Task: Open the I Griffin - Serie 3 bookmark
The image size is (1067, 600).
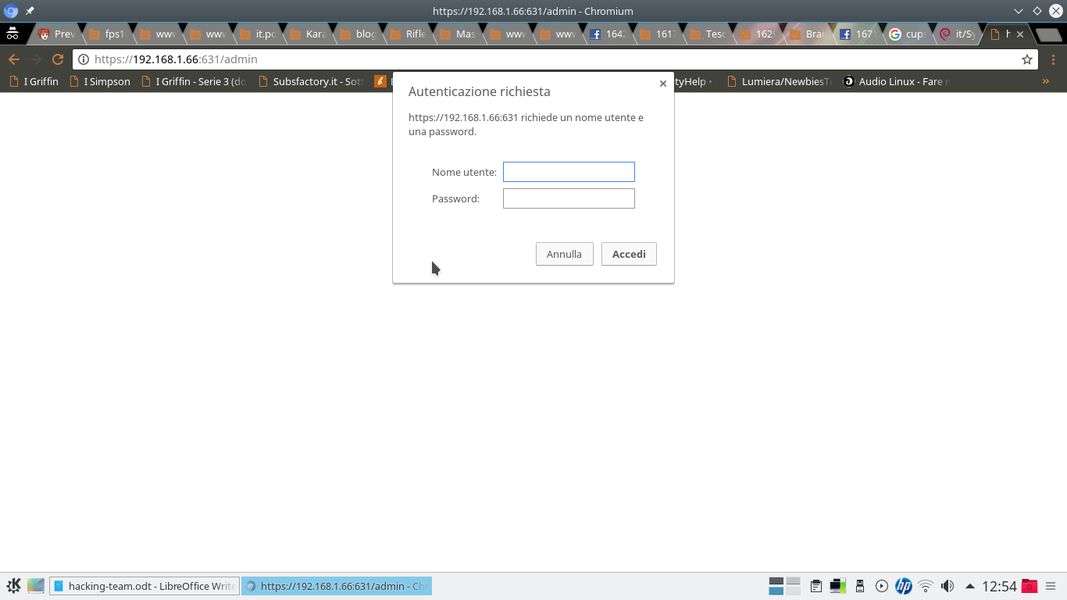Action: tap(194, 81)
